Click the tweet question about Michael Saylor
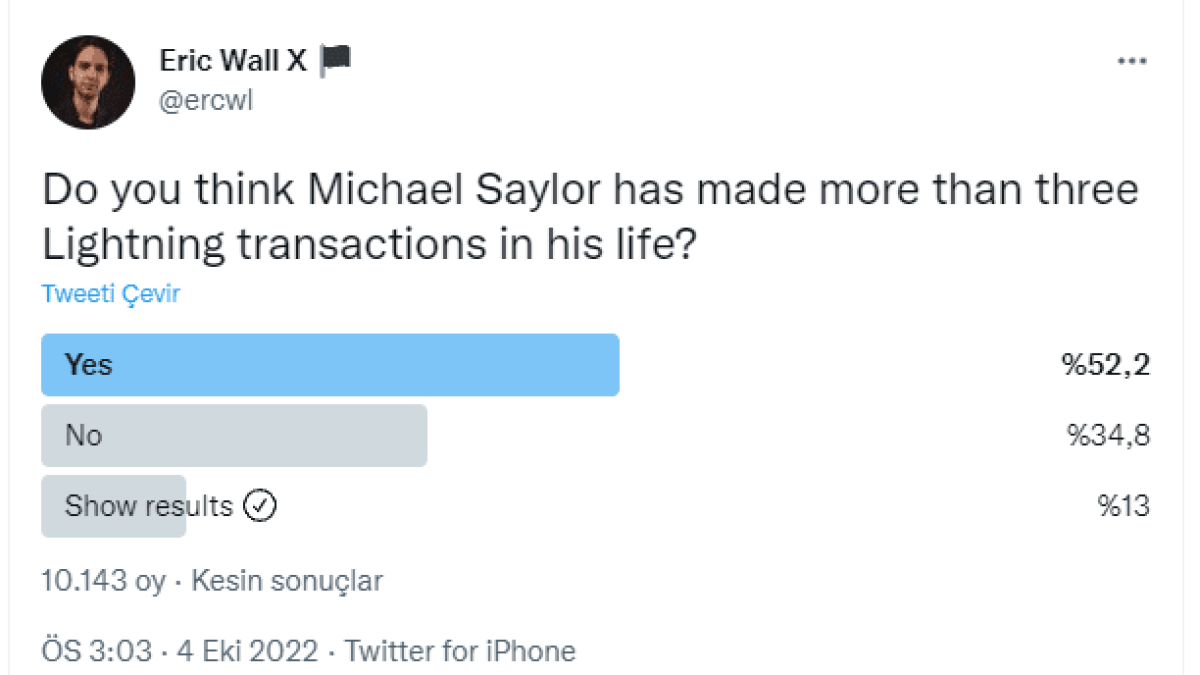The image size is (1200, 675). click(590, 191)
